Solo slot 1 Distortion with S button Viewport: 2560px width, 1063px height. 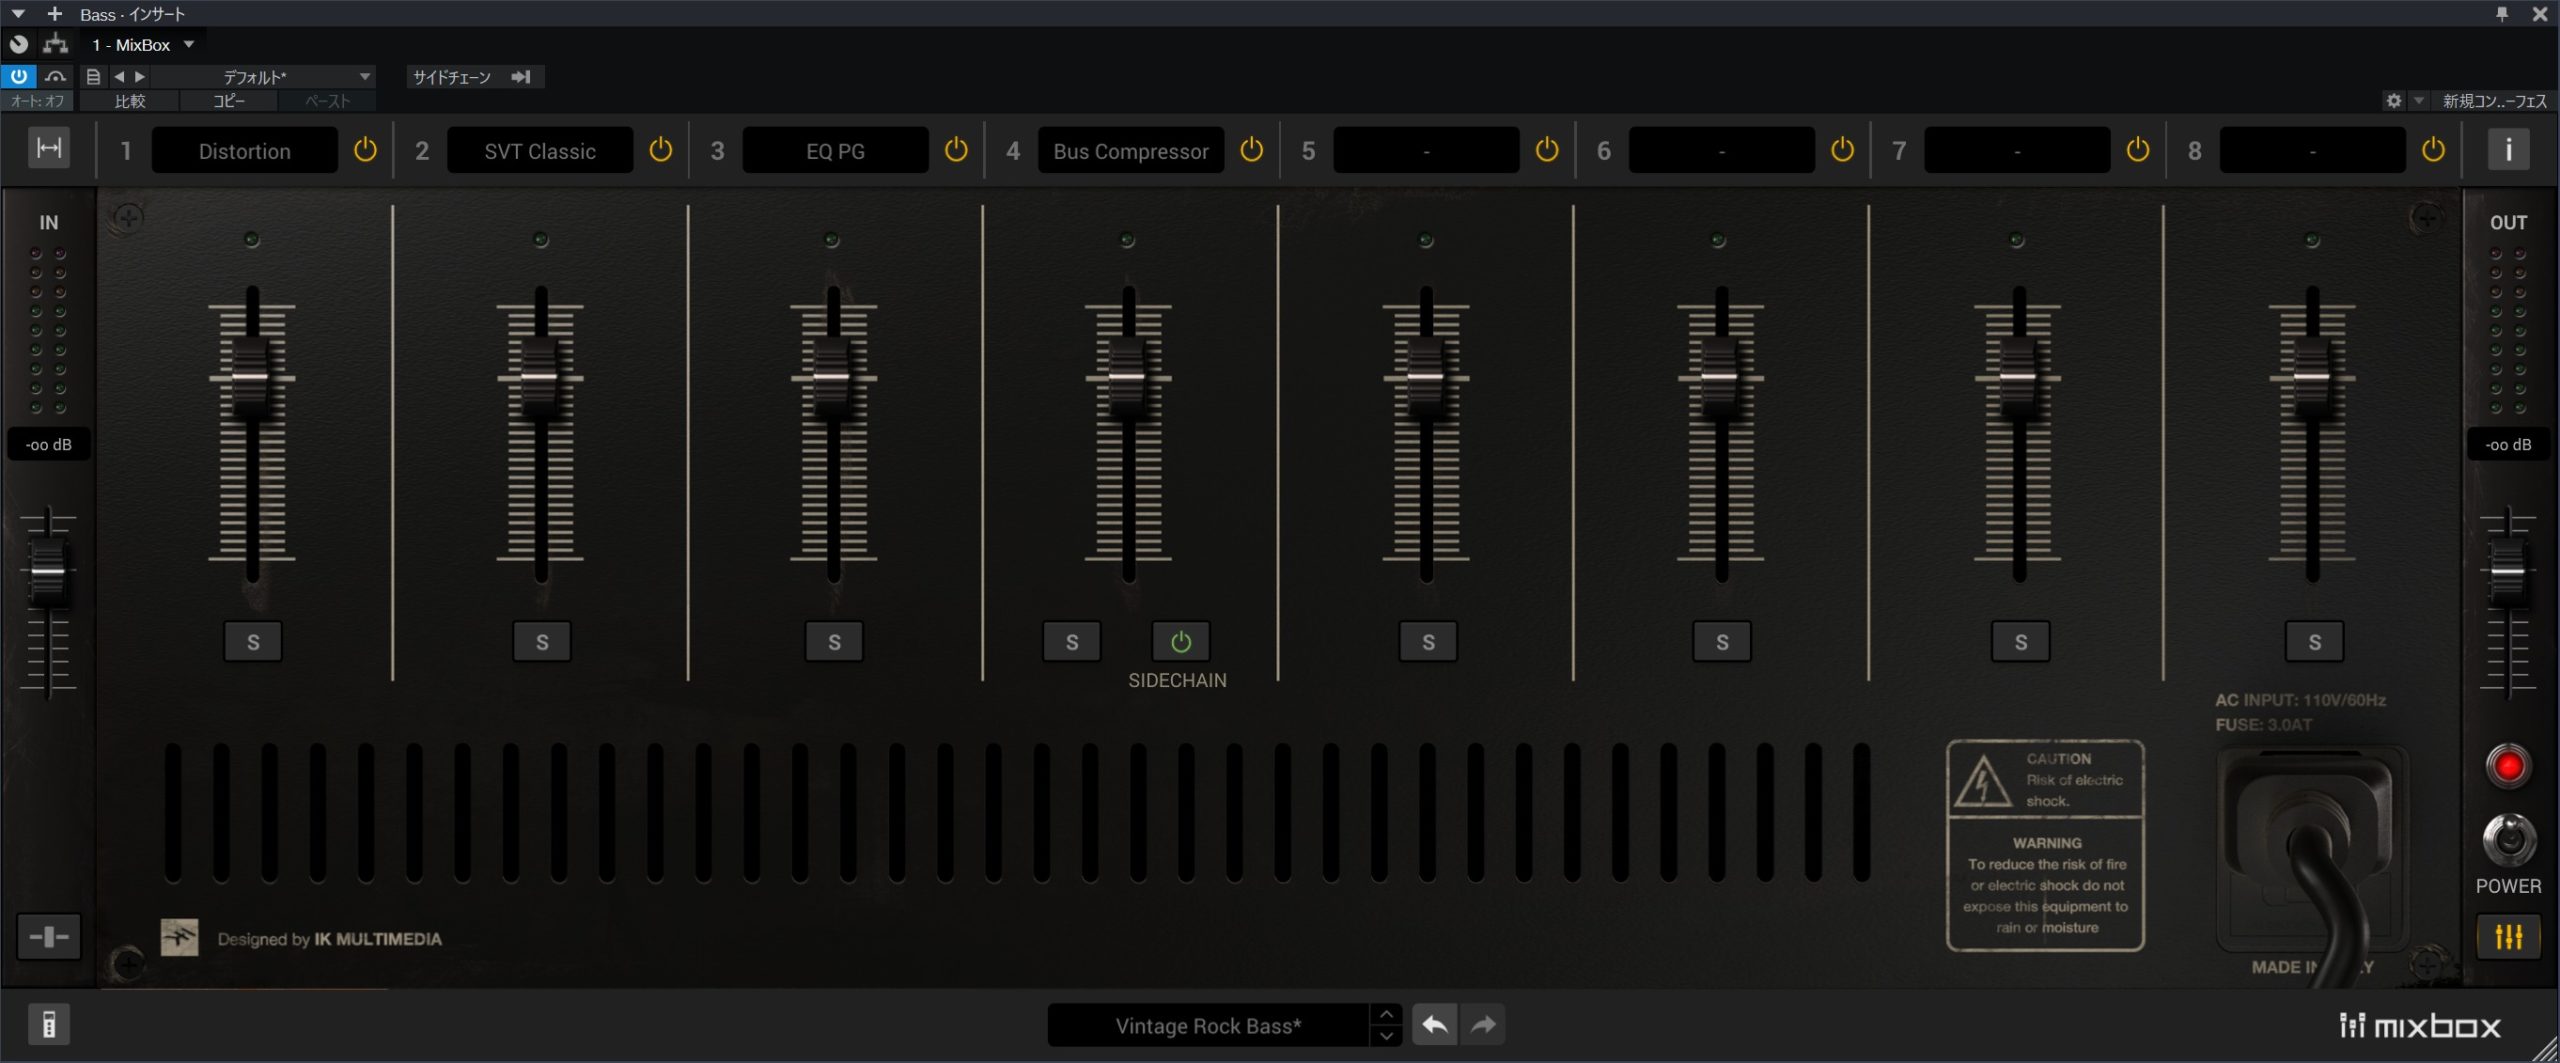click(x=253, y=642)
